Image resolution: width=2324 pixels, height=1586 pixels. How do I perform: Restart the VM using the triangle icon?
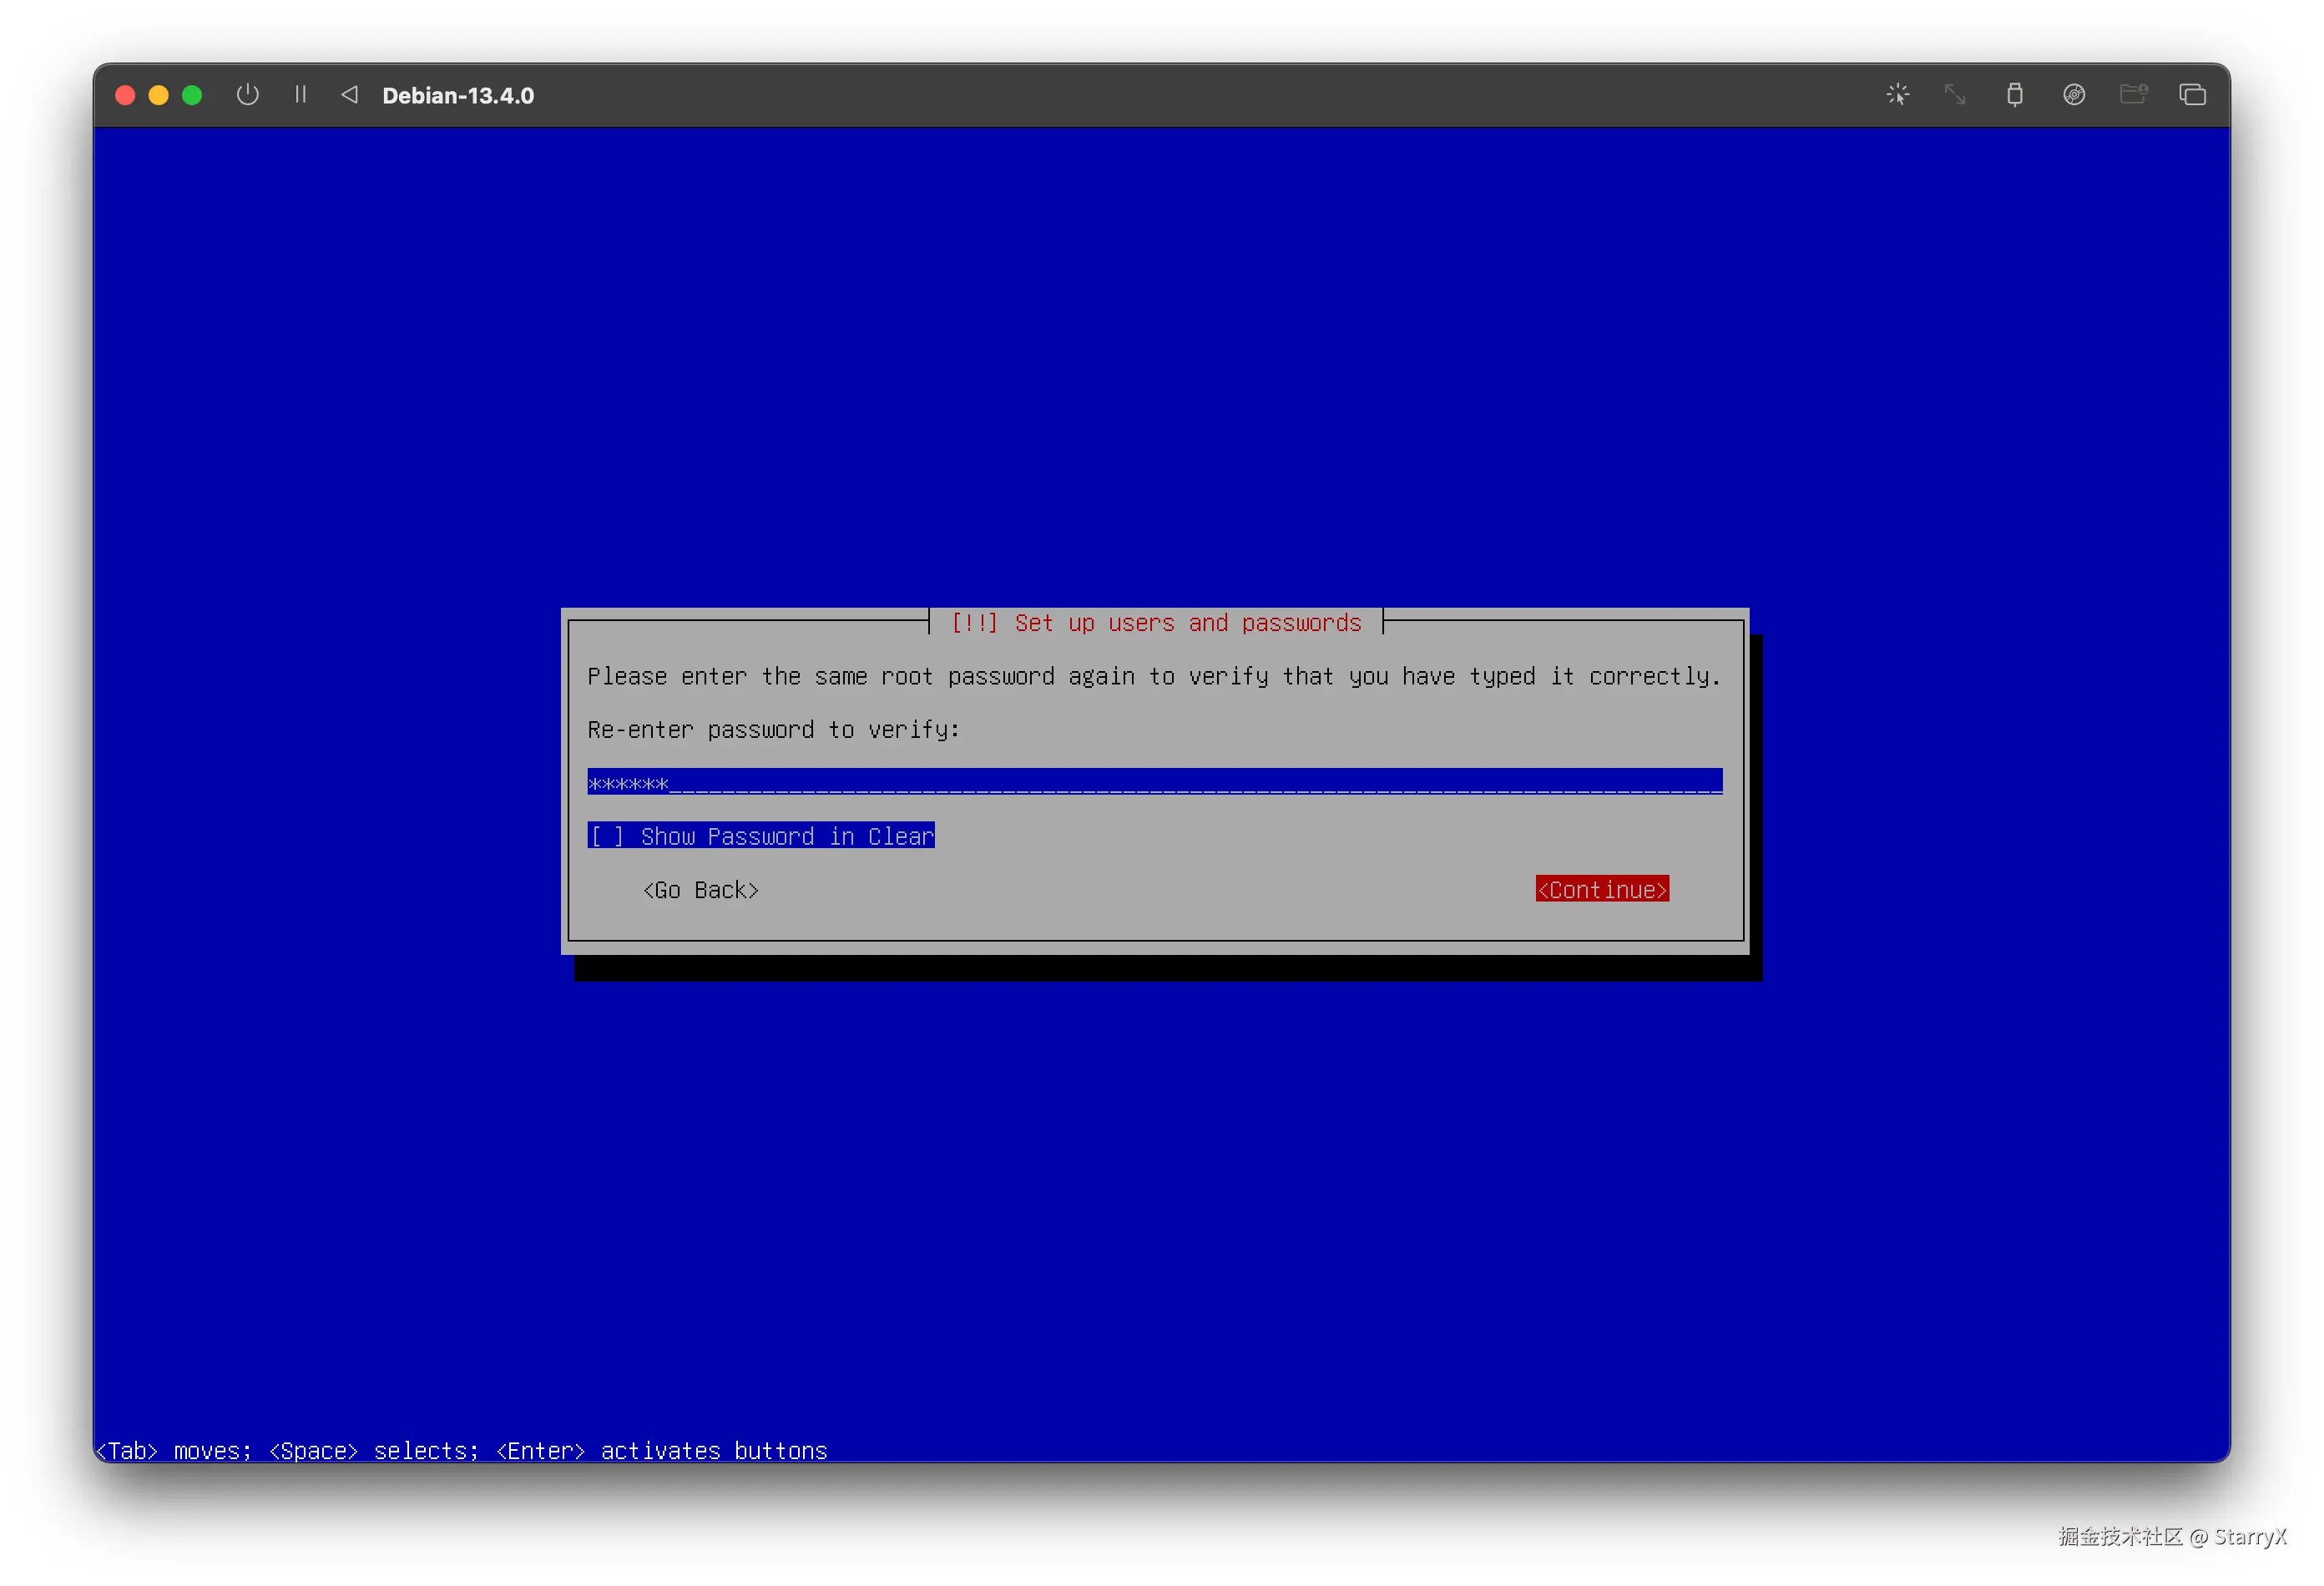pos(349,95)
